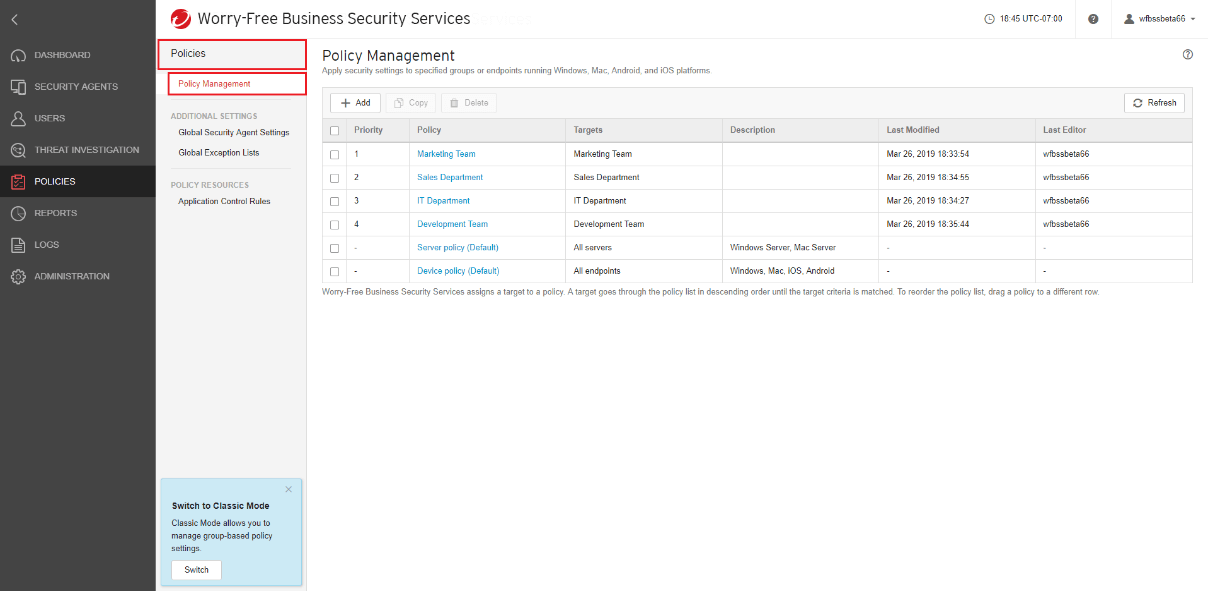Screen dimensions: 1208x591
Task: Click the help question mark in header
Action: point(1093,19)
